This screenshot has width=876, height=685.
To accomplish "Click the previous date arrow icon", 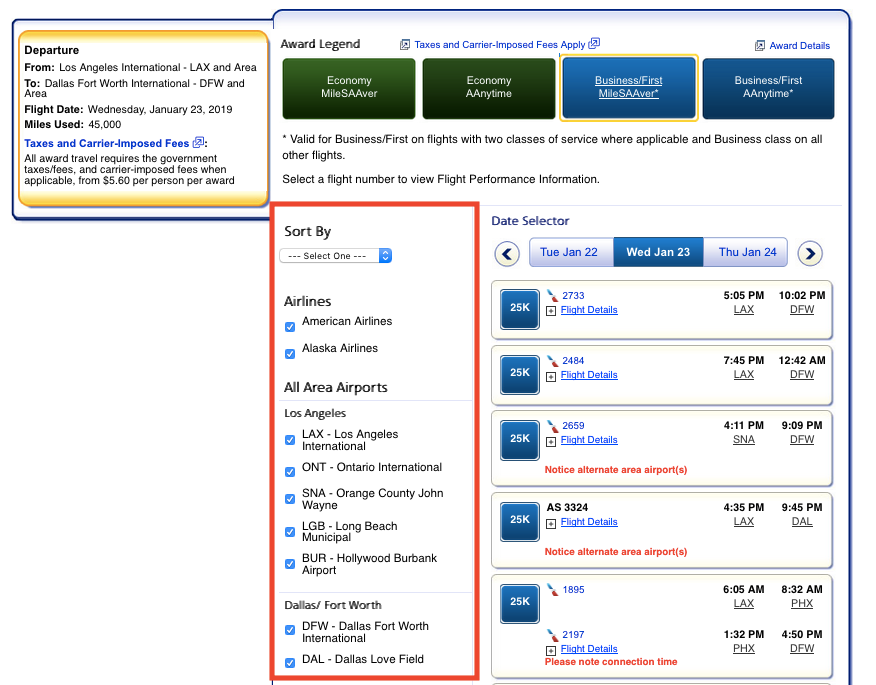I will [x=507, y=254].
